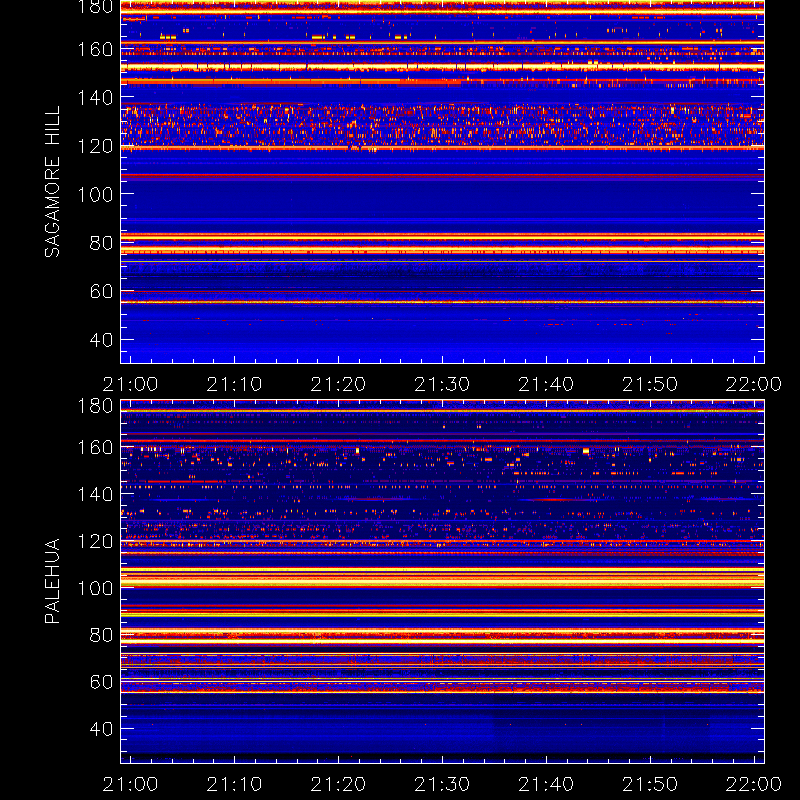Viewport: 800px width, 800px height.
Task: Select the 140 tick label on Sagamore Hill axis
Action: [x=95, y=97]
